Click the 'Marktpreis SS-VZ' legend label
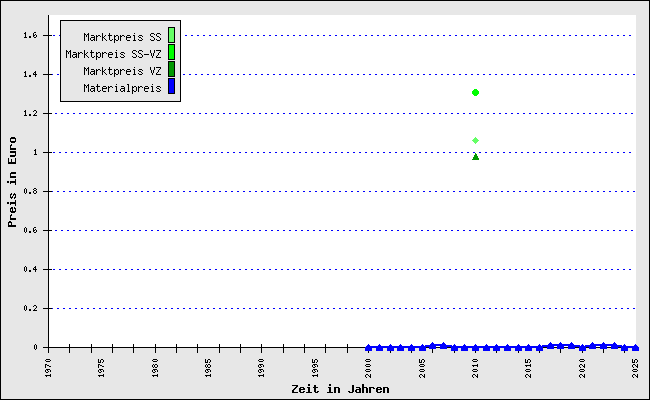The width and height of the screenshot is (650, 400). tap(113, 54)
